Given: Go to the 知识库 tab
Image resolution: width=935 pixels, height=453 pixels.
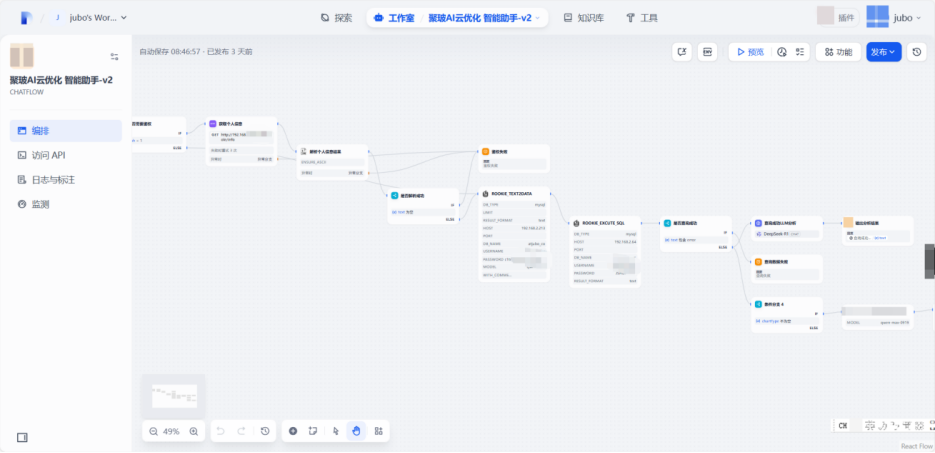Looking at the screenshot, I should [x=582, y=17].
